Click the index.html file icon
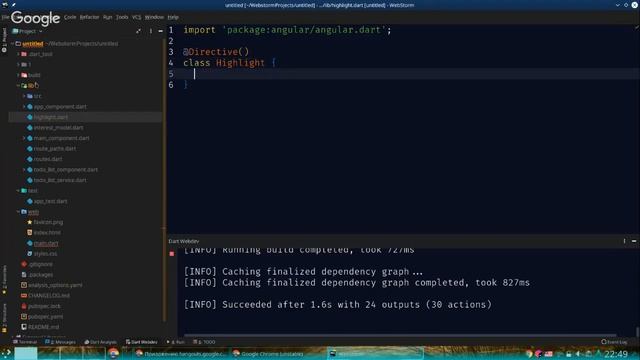Viewport: 640px width, 360px height. [29, 232]
